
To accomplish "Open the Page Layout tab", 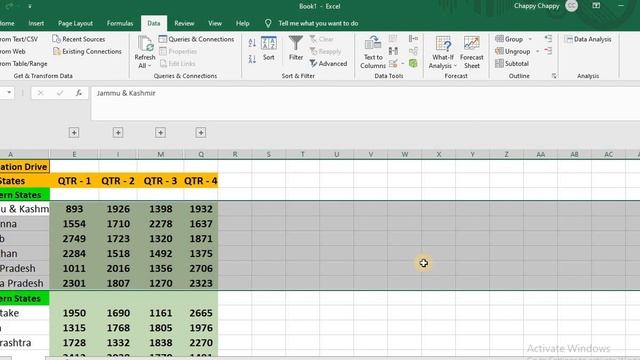I will click(75, 23).
